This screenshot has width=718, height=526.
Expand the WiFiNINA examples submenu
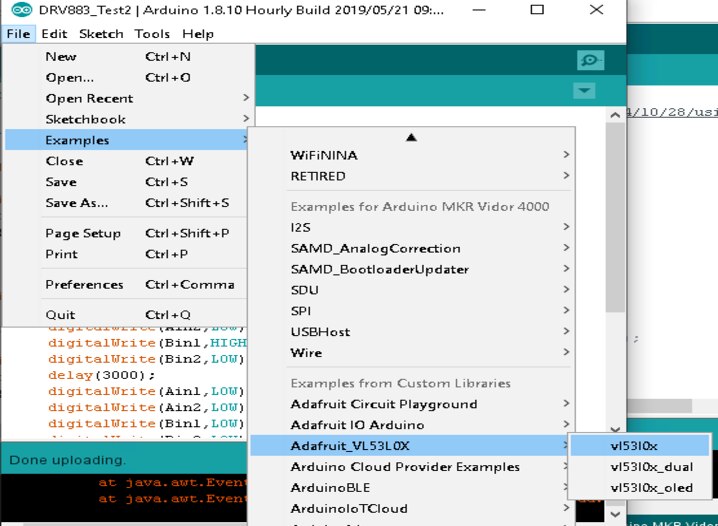[x=323, y=155]
